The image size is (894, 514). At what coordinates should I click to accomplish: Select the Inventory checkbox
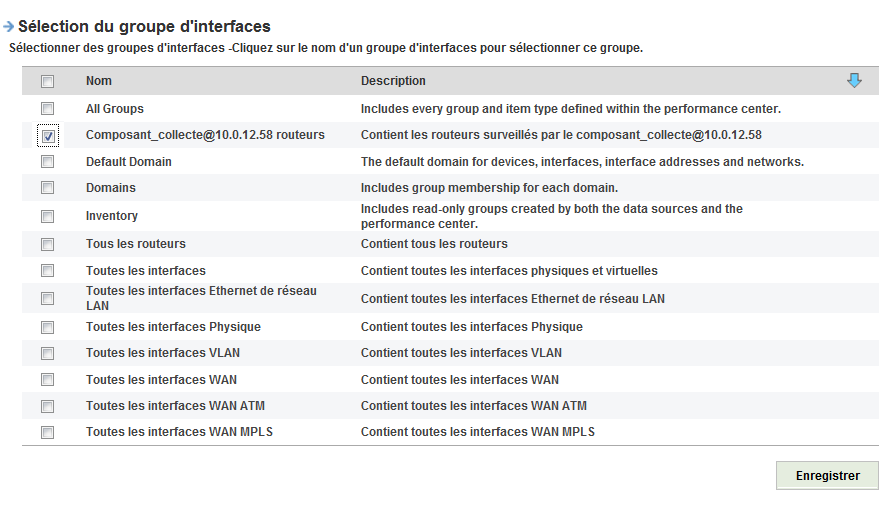[x=48, y=216]
